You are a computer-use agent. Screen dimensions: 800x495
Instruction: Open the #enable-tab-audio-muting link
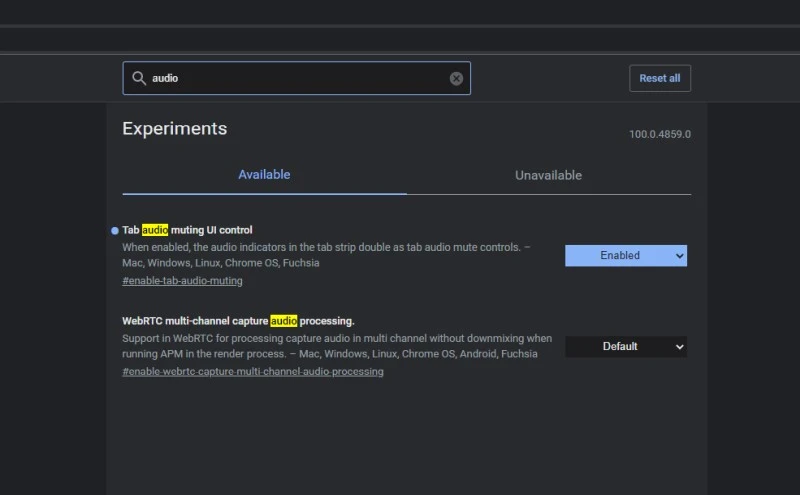tap(182, 281)
